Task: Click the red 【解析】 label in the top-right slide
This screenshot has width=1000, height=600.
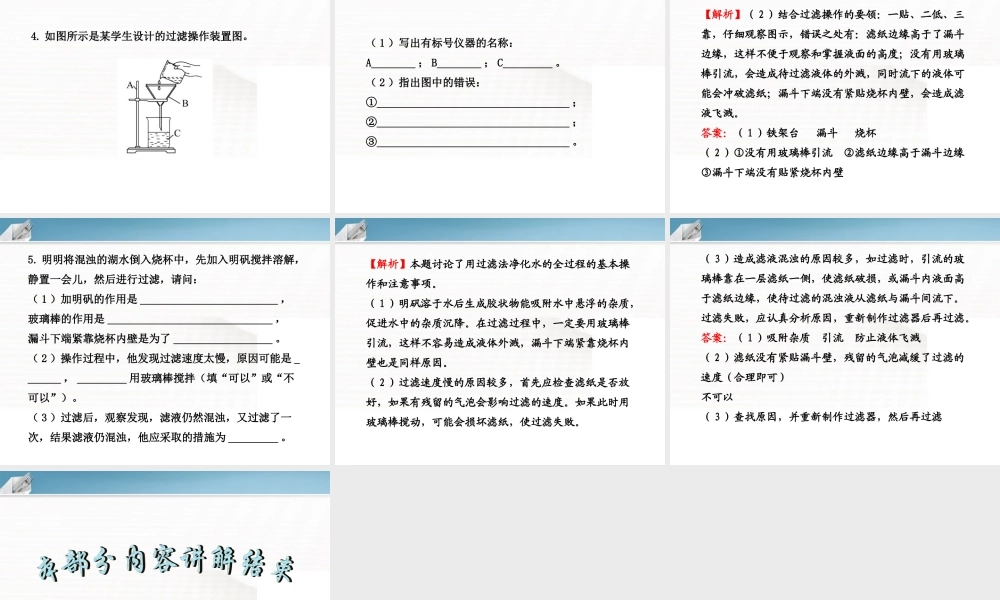Action: coord(722,15)
